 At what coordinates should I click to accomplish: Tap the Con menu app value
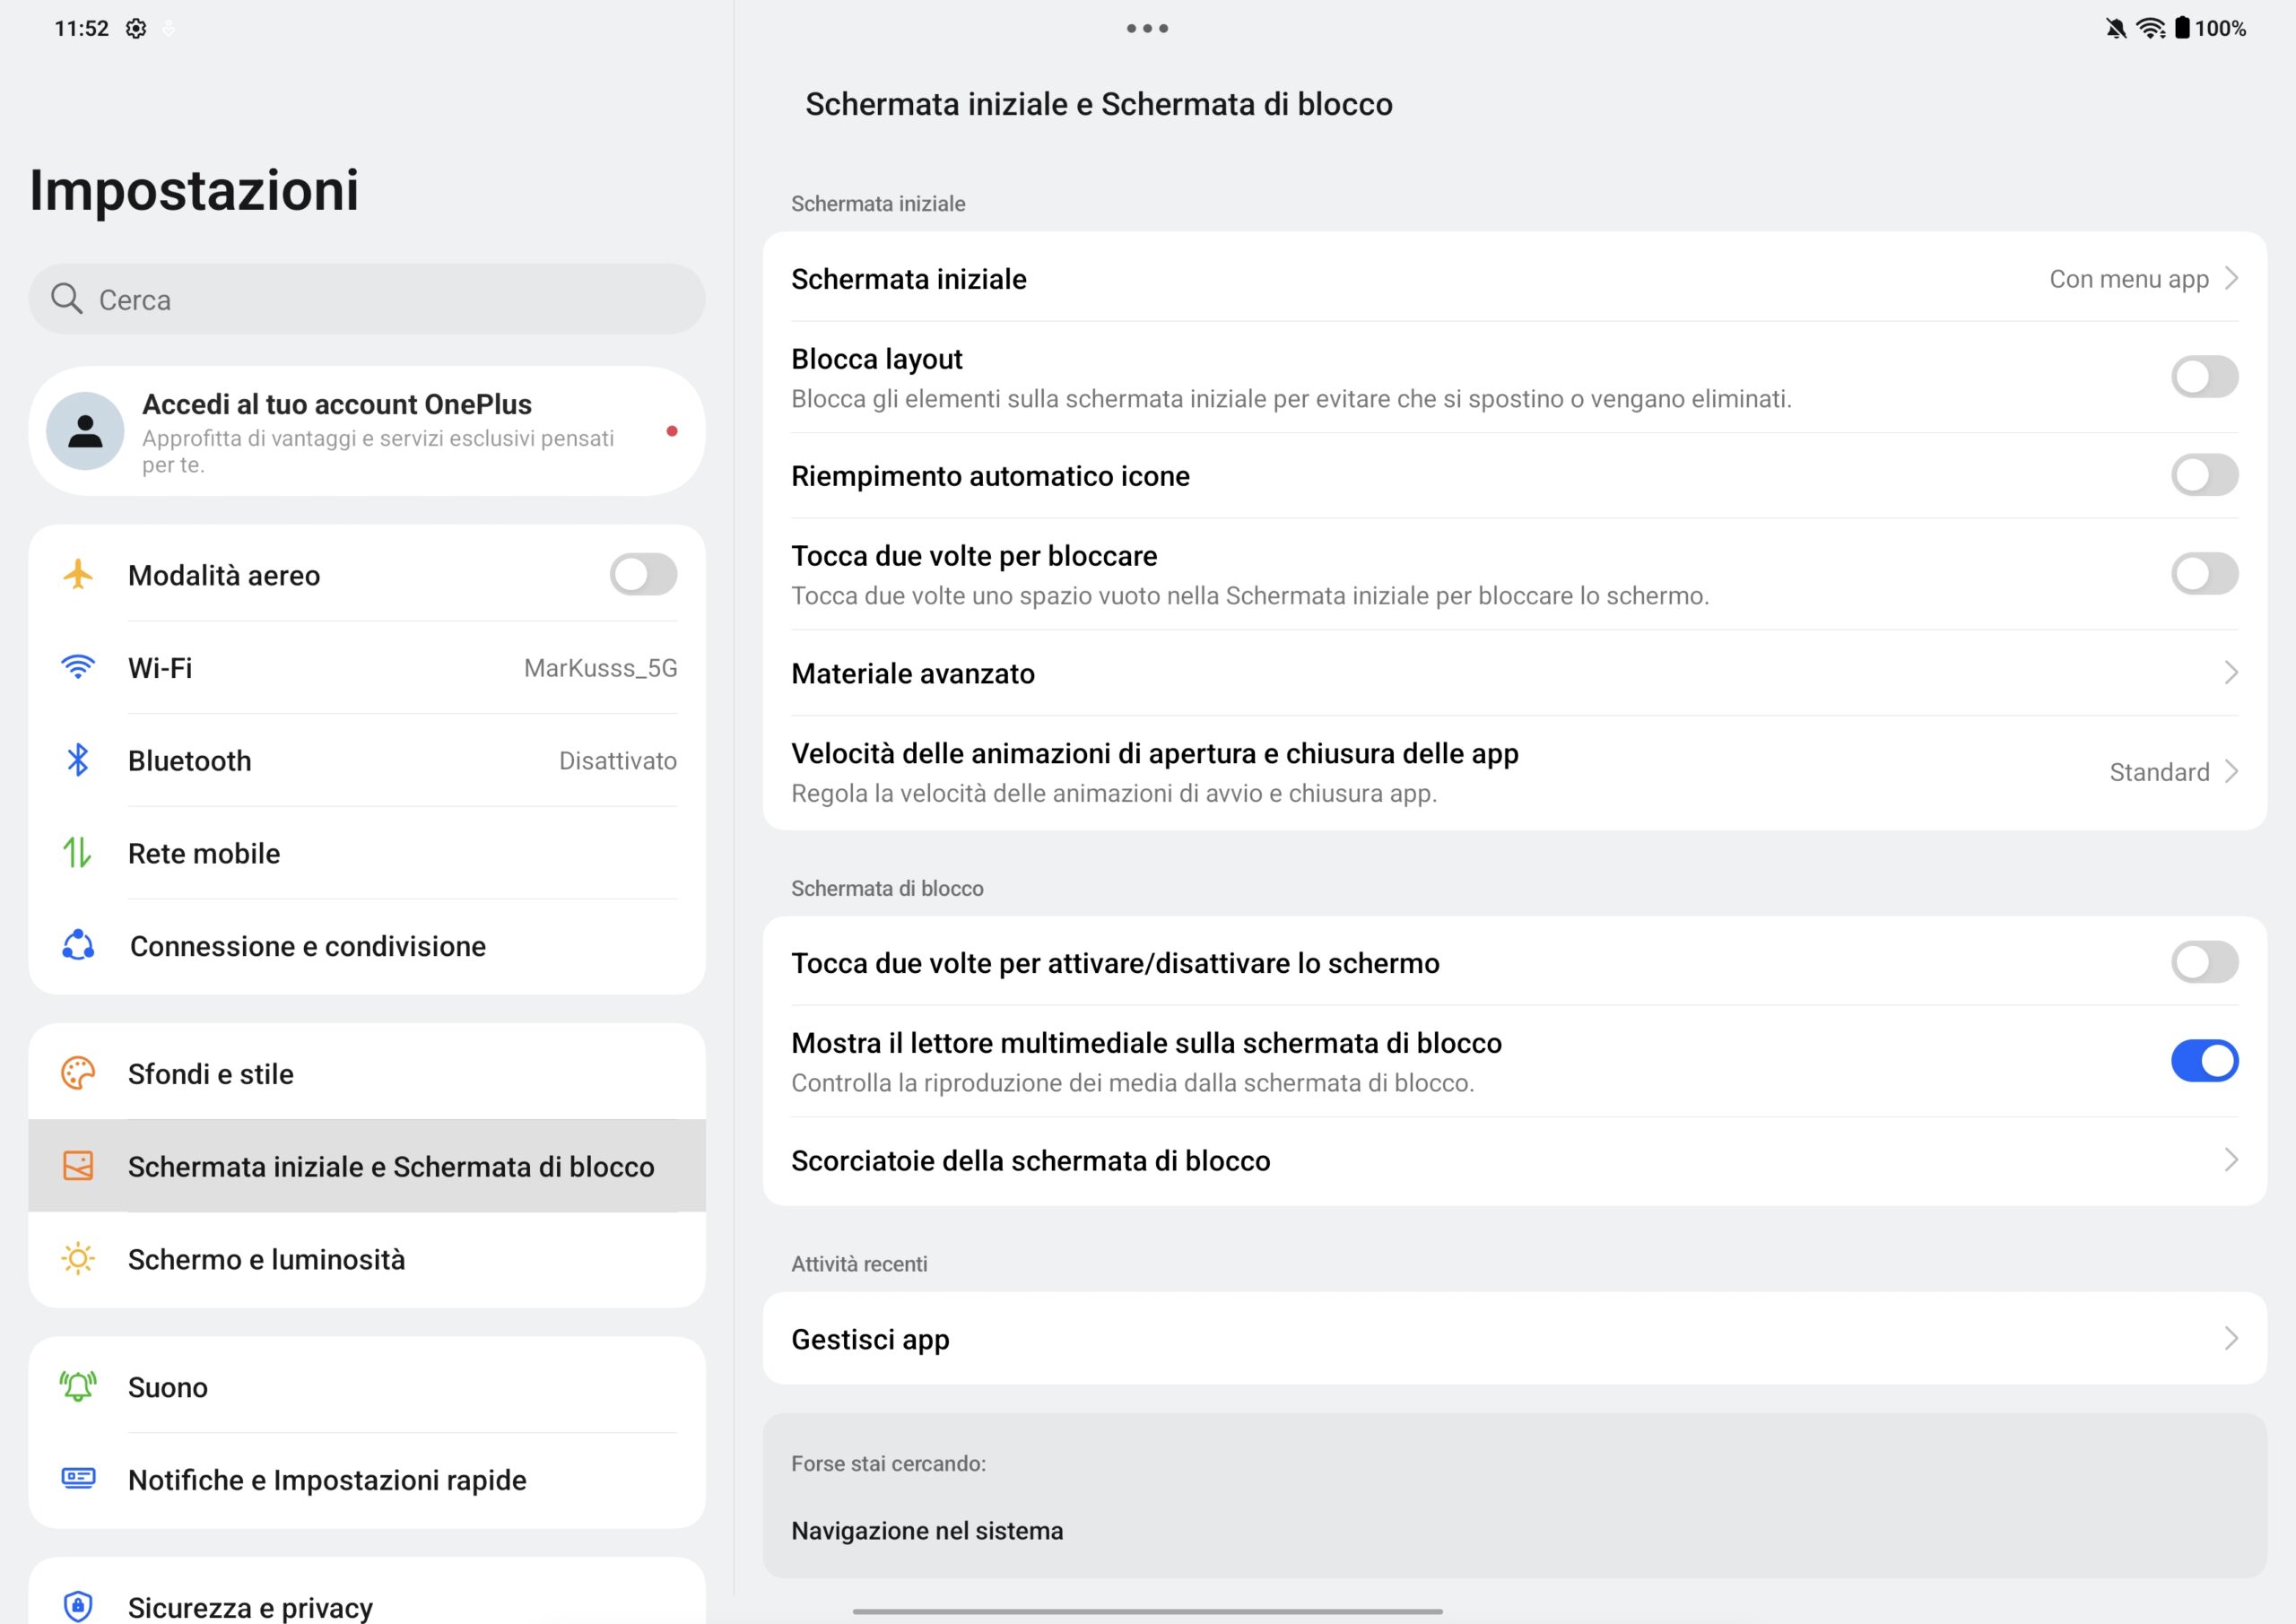pyautogui.click(x=2129, y=279)
